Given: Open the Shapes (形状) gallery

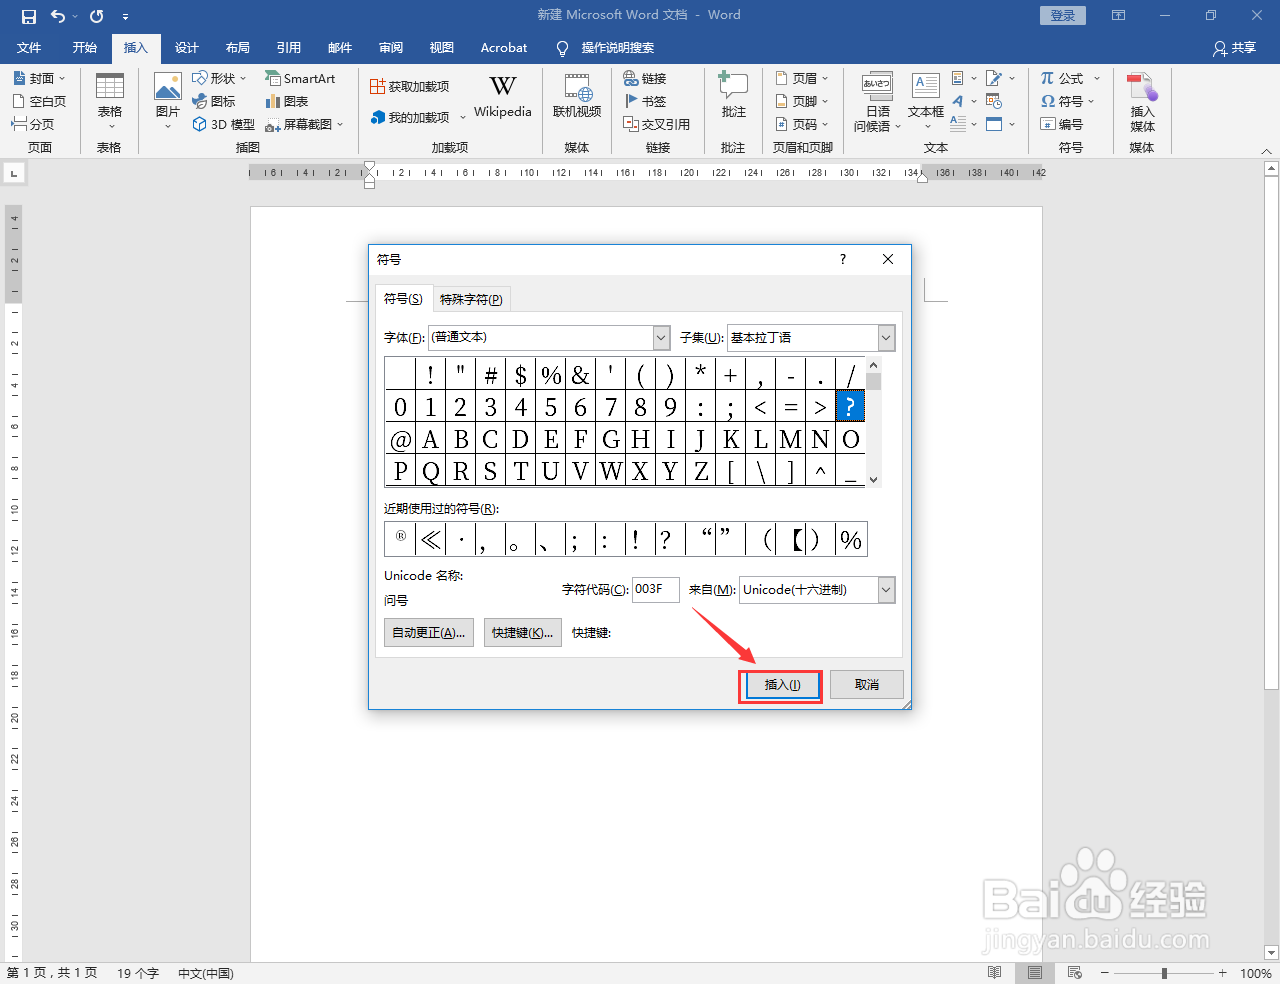Looking at the screenshot, I should click(219, 78).
